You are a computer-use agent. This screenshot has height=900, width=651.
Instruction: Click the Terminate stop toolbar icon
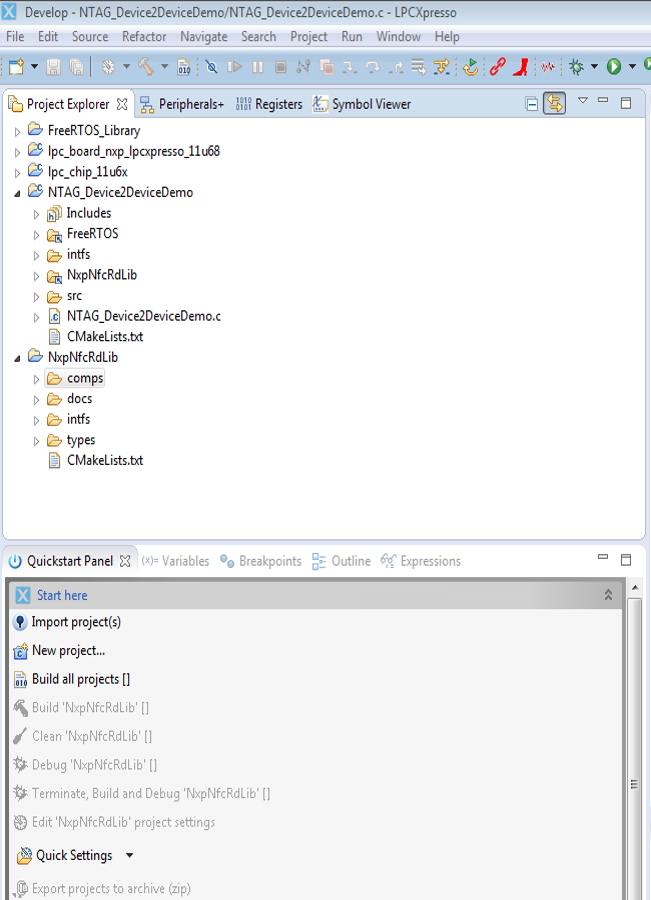click(281, 67)
